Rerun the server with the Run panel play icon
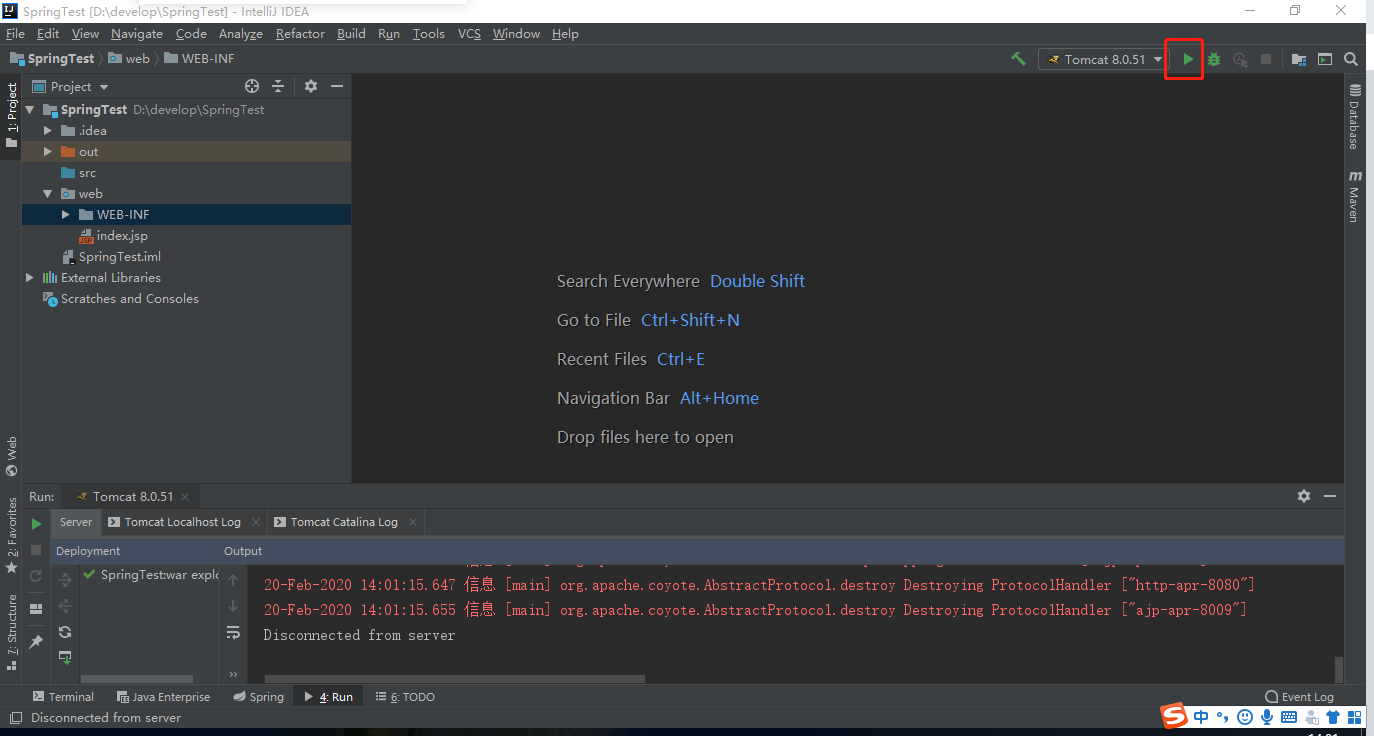1374x736 pixels. 36,523
